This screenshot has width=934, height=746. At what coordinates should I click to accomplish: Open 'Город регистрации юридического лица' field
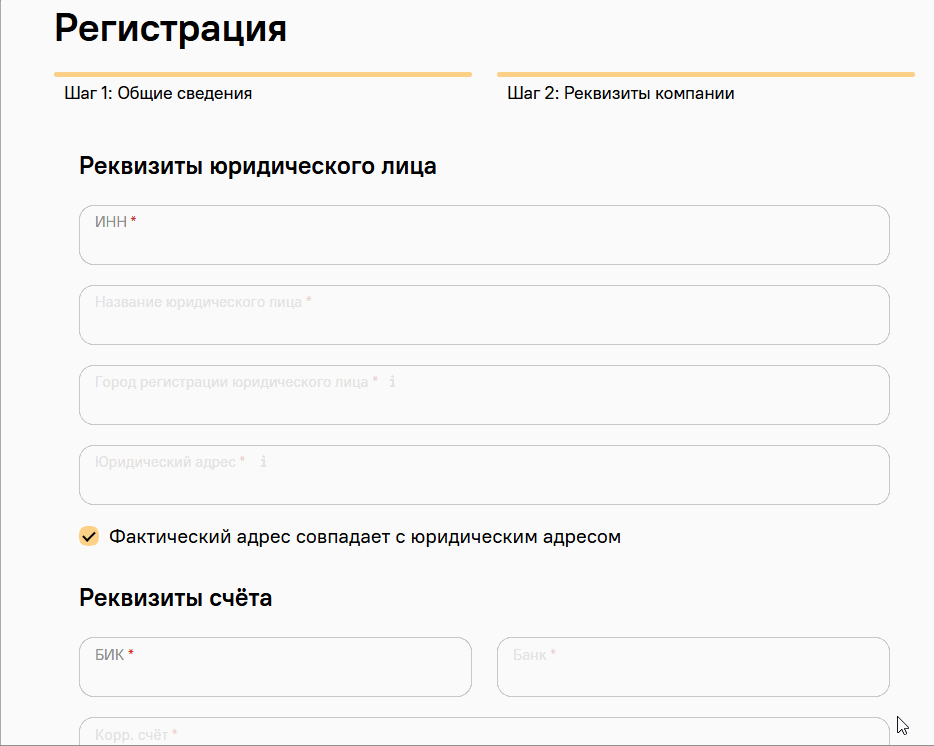tap(484, 402)
